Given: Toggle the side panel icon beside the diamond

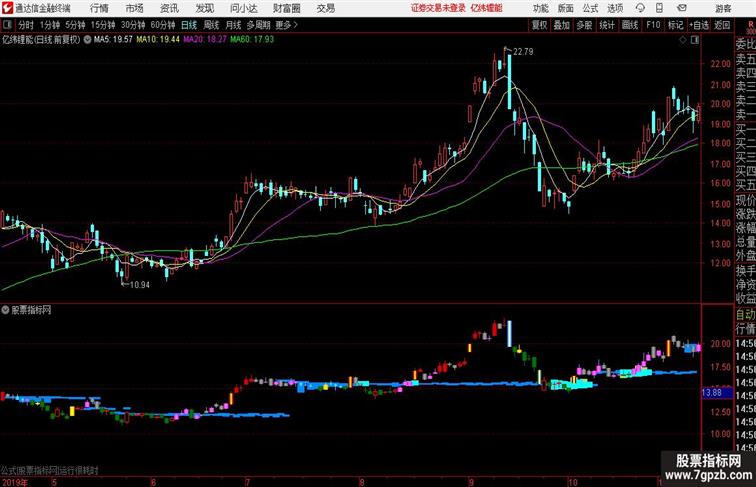Looking at the screenshot, I should (x=695, y=40).
